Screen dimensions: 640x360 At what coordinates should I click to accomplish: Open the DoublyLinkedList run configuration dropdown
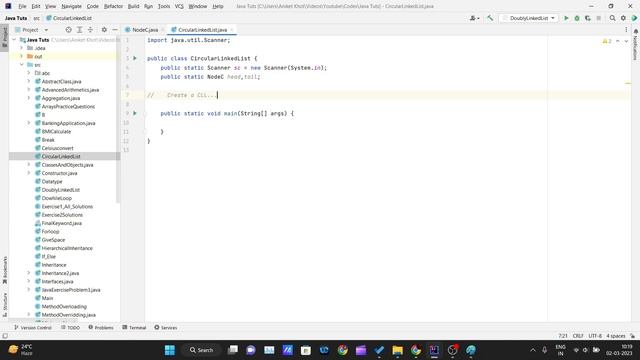click(x=529, y=18)
